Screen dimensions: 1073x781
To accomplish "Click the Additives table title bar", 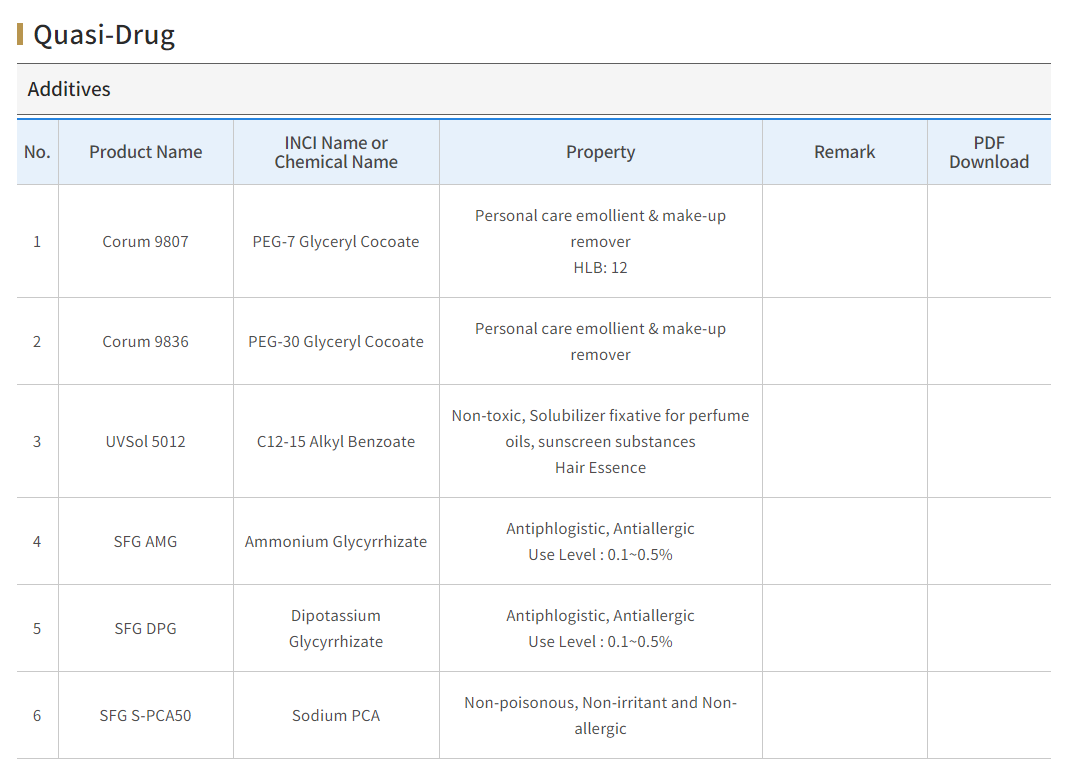I will 69,89.
